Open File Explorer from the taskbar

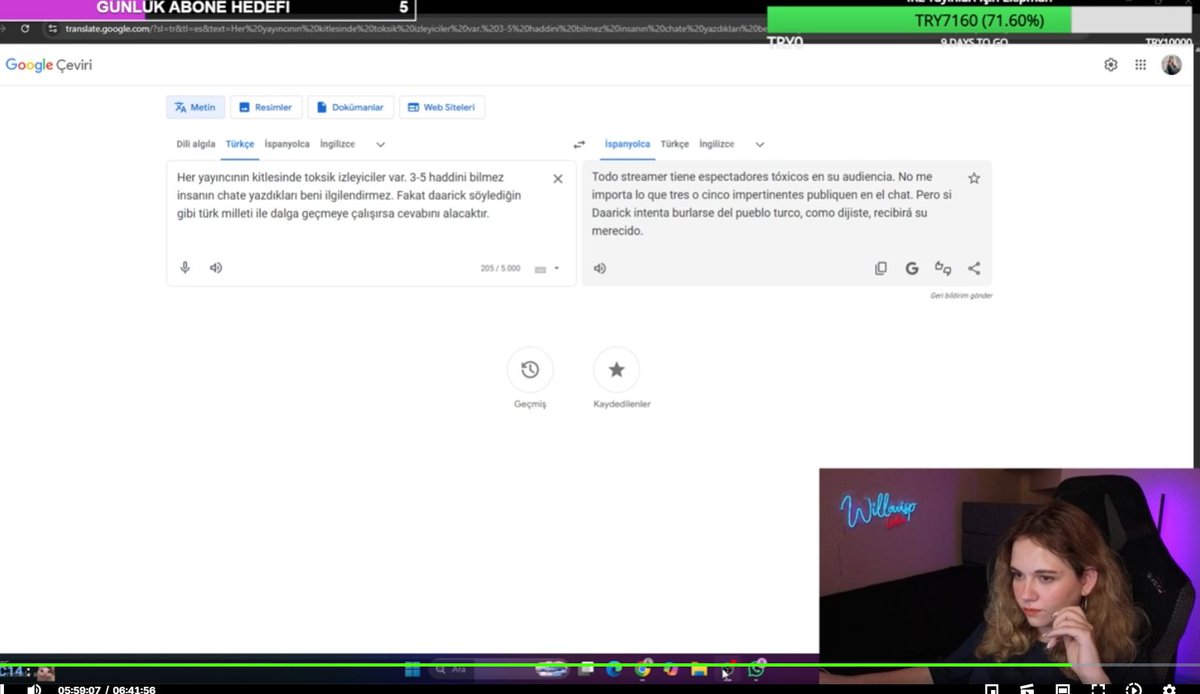(x=700, y=669)
